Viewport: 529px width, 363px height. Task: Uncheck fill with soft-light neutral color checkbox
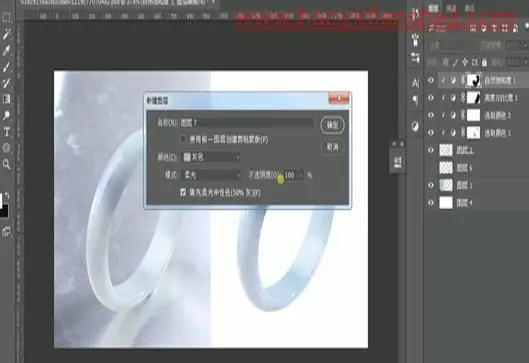point(183,192)
